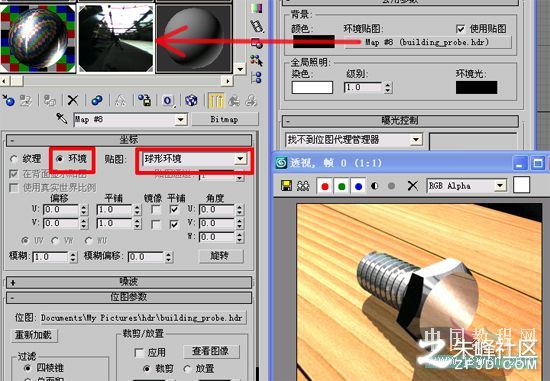This screenshot has height=381, width=550.
Task: Enable the red channel button
Action: (324, 186)
